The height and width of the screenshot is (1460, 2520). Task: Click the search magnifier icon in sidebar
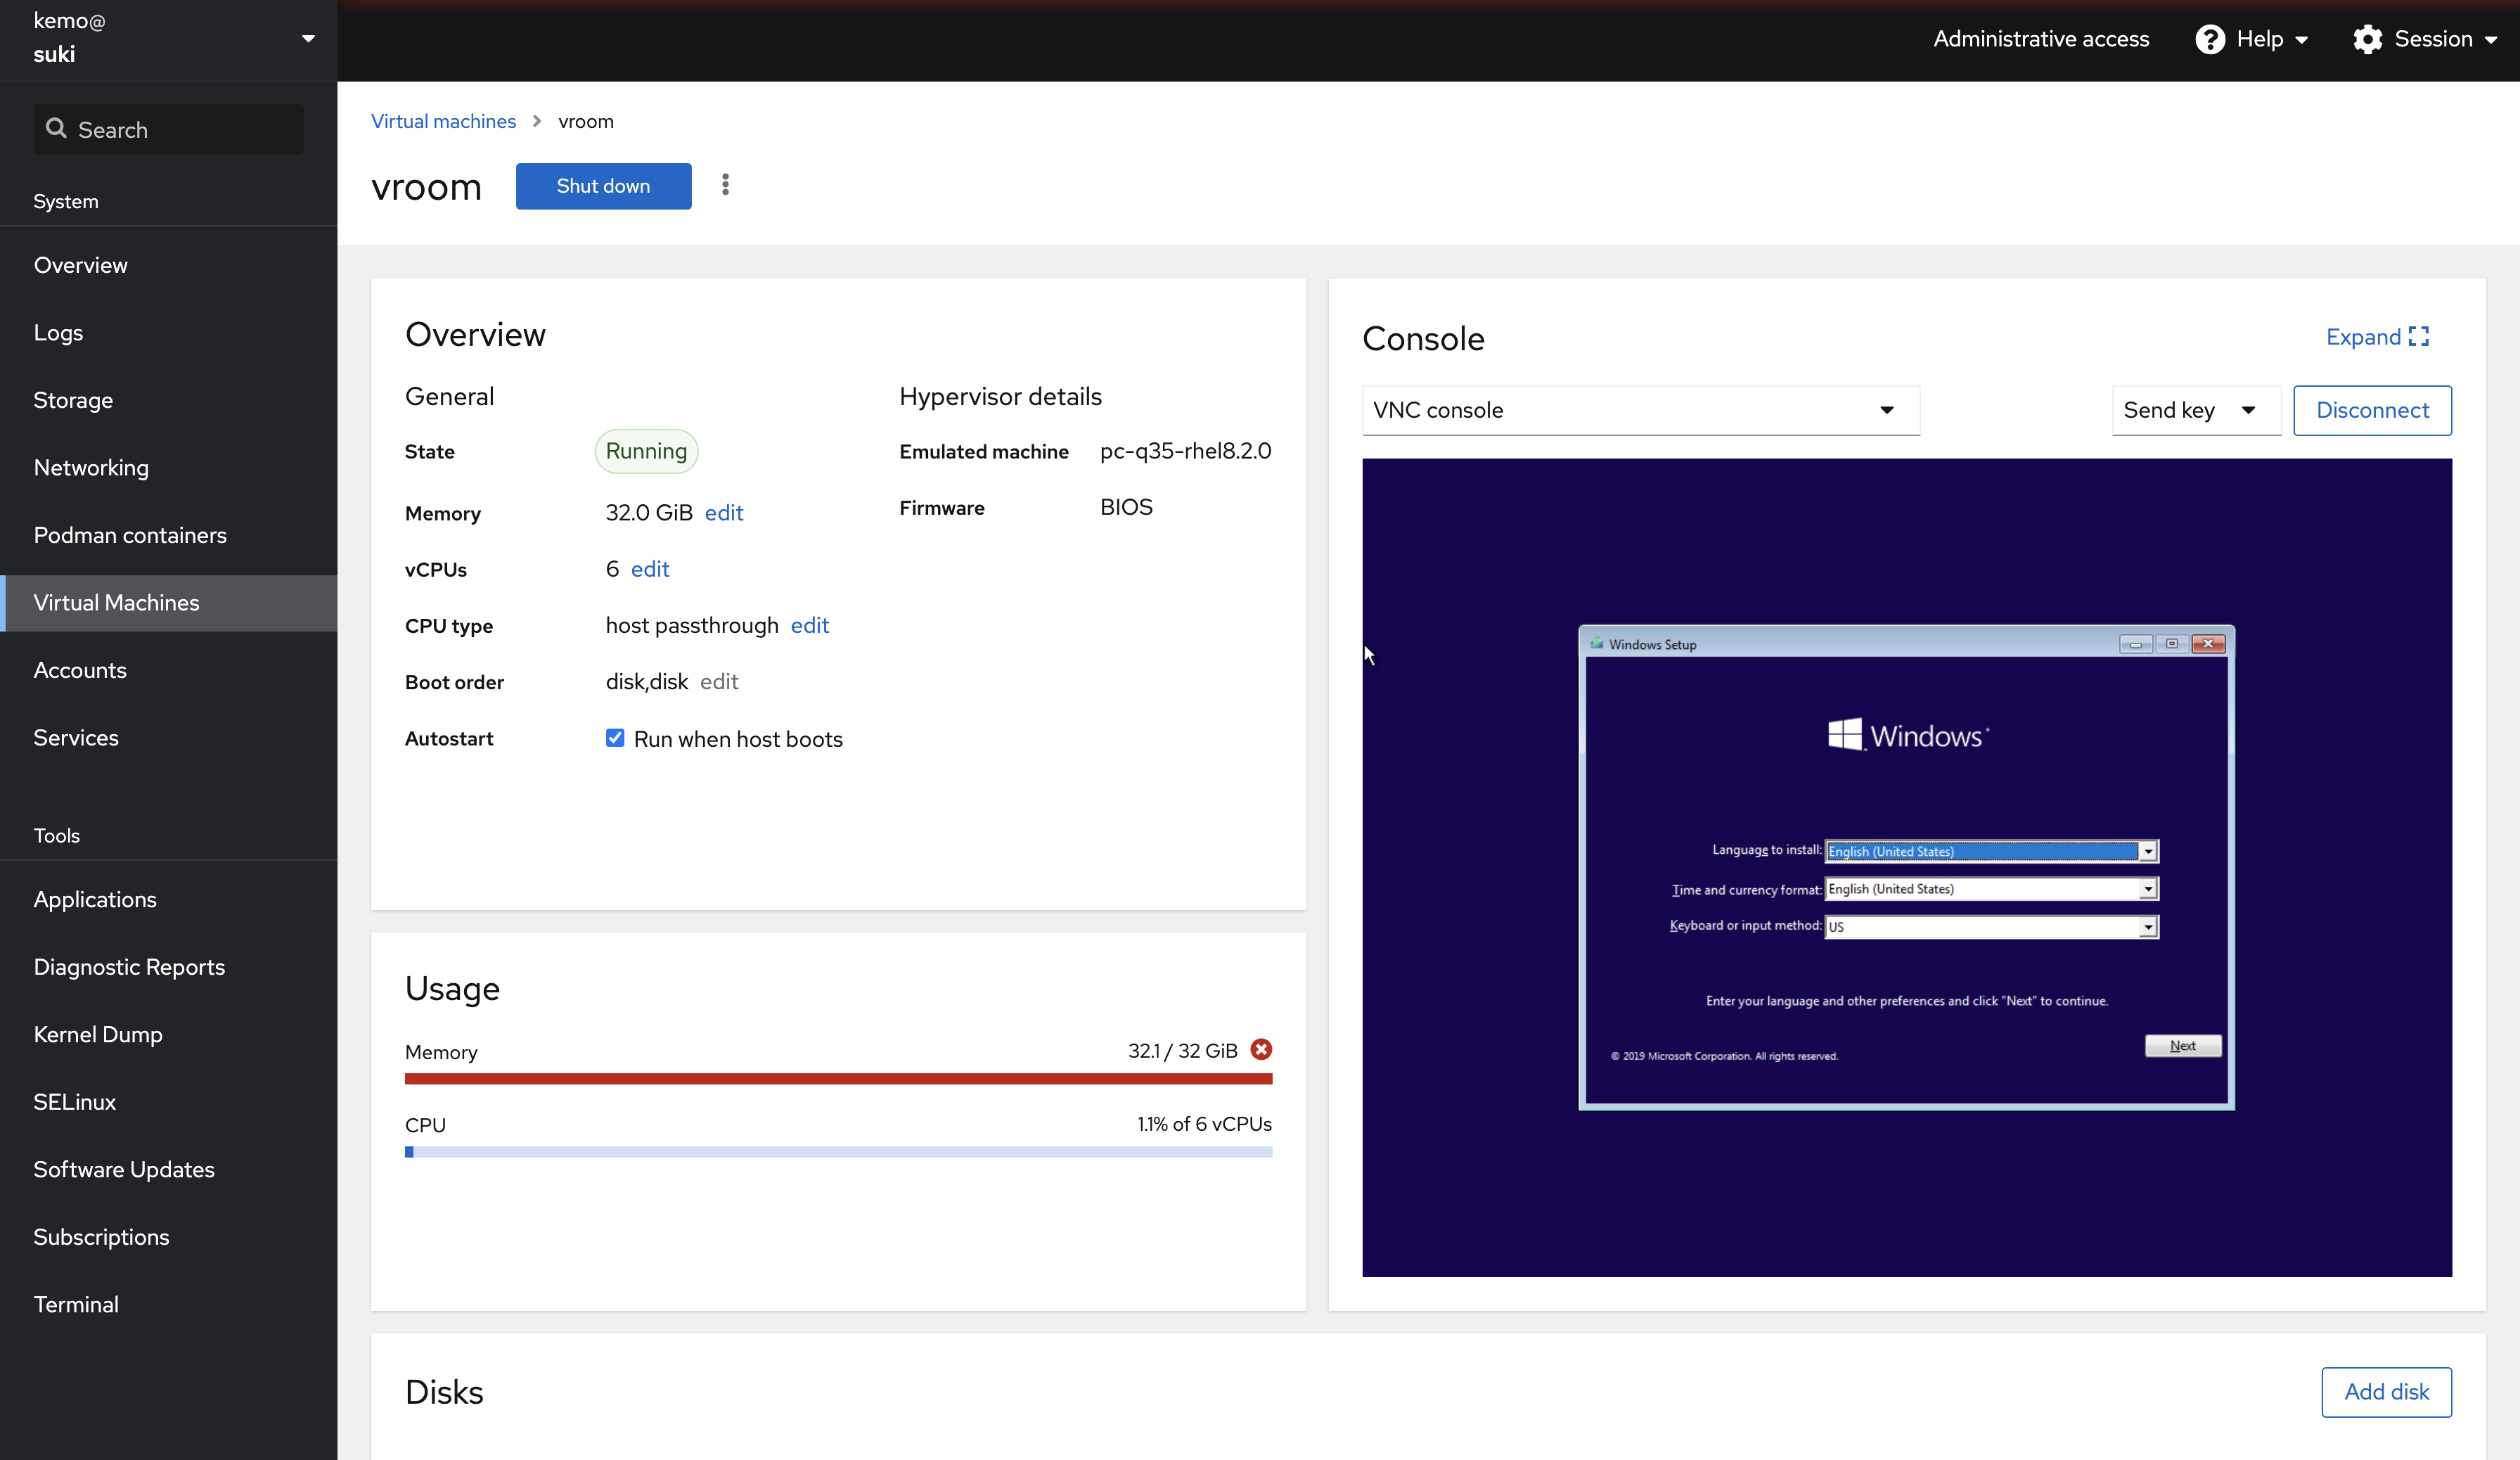pos(56,129)
